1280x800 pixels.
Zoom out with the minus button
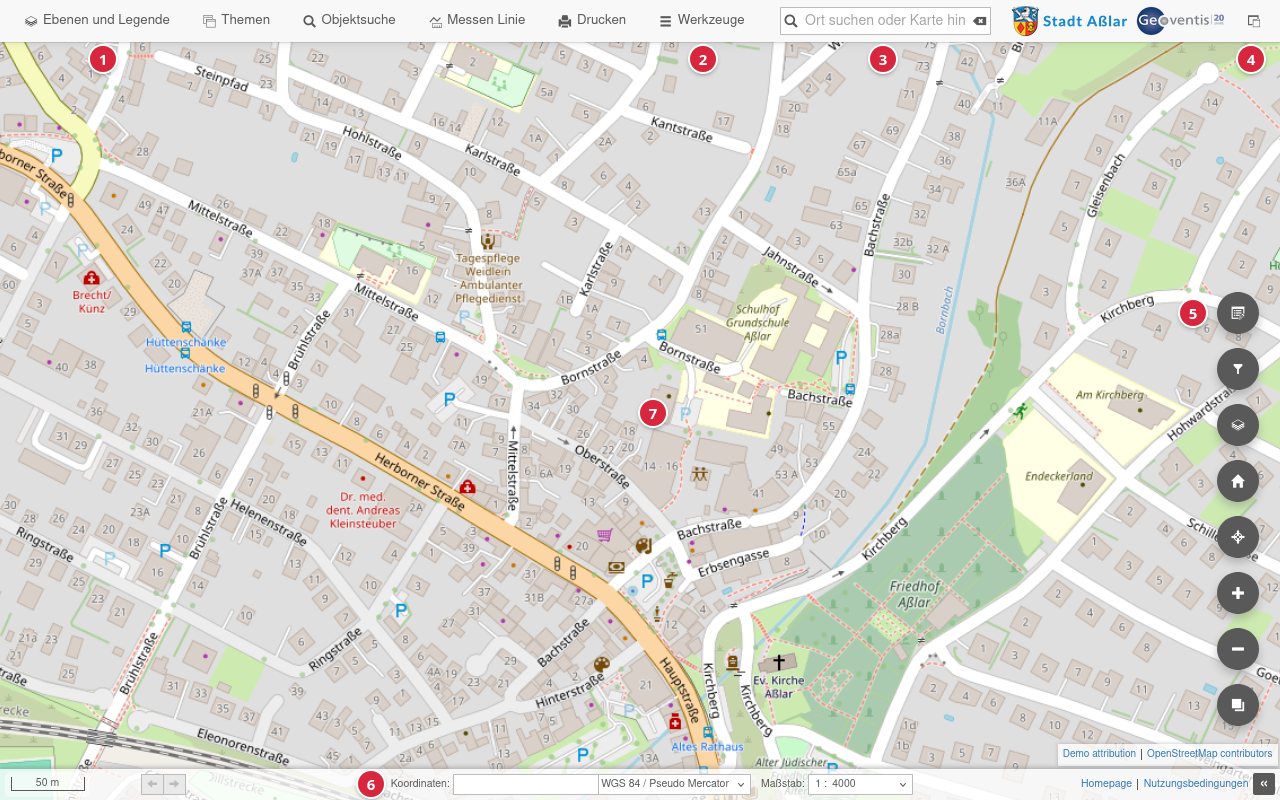point(1238,649)
